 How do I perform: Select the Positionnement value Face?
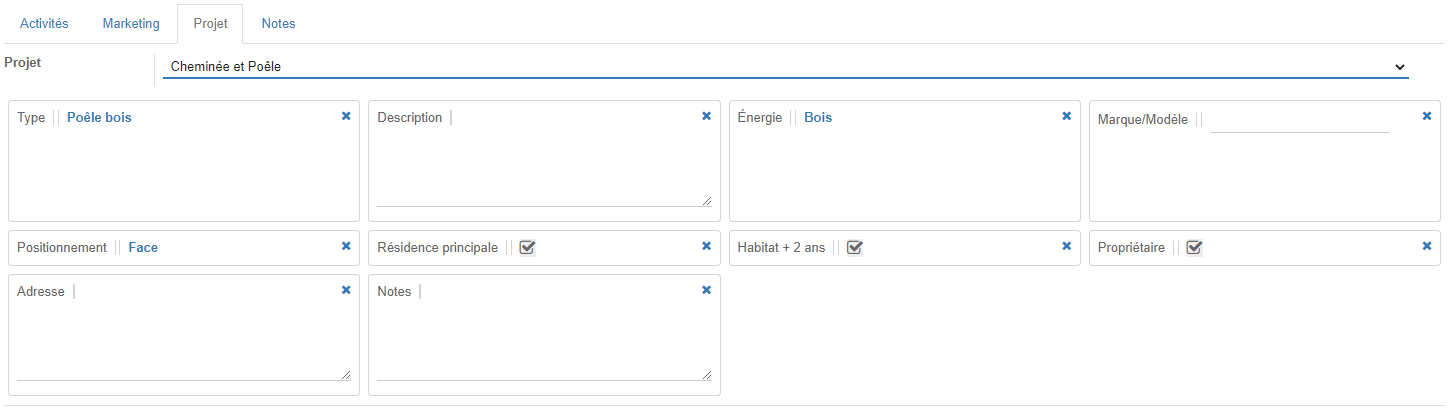(x=143, y=248)
